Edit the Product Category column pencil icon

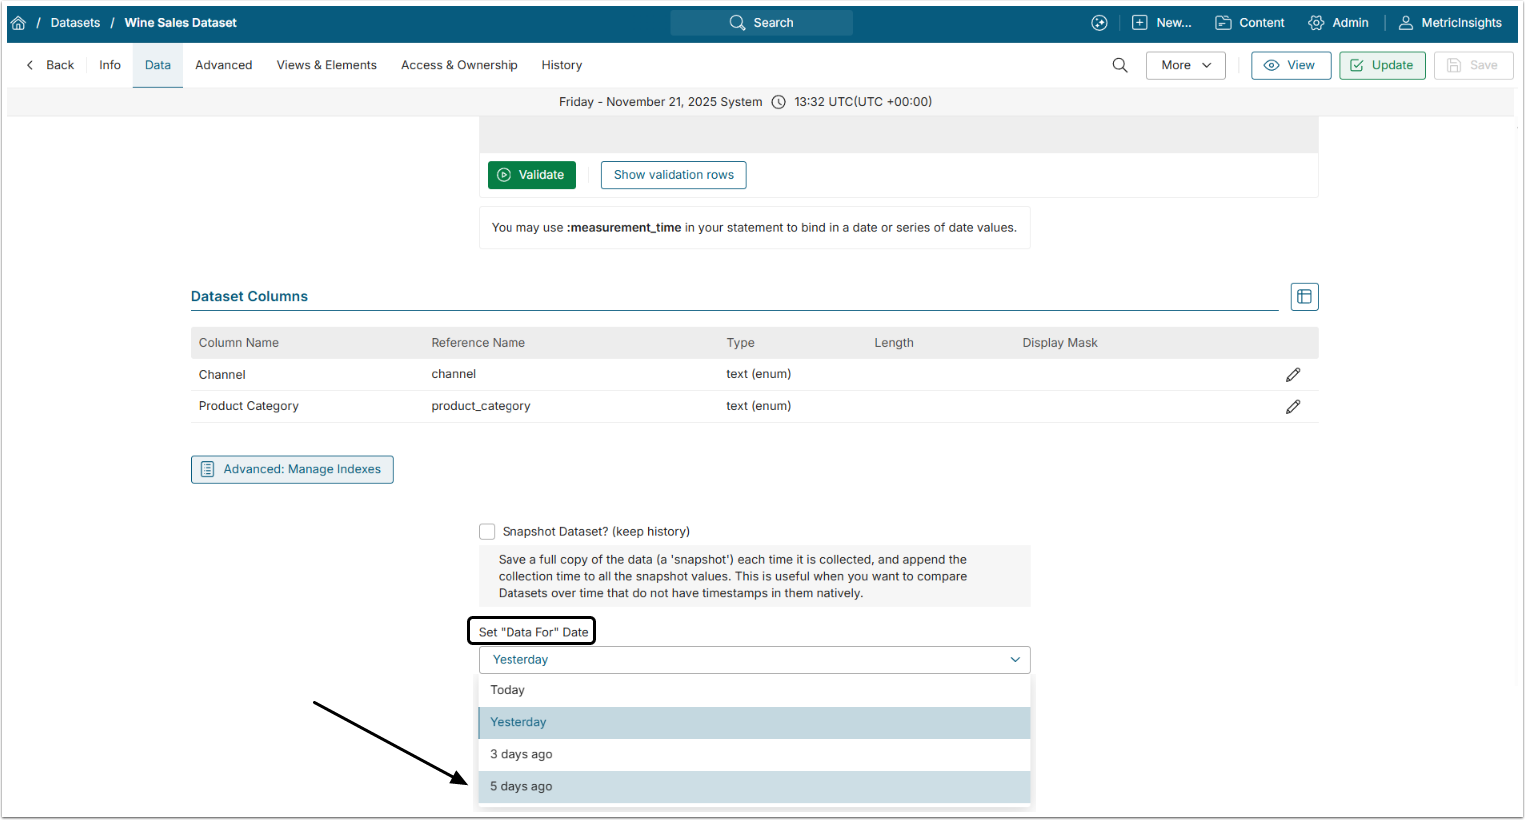[x=1293, y=407]
